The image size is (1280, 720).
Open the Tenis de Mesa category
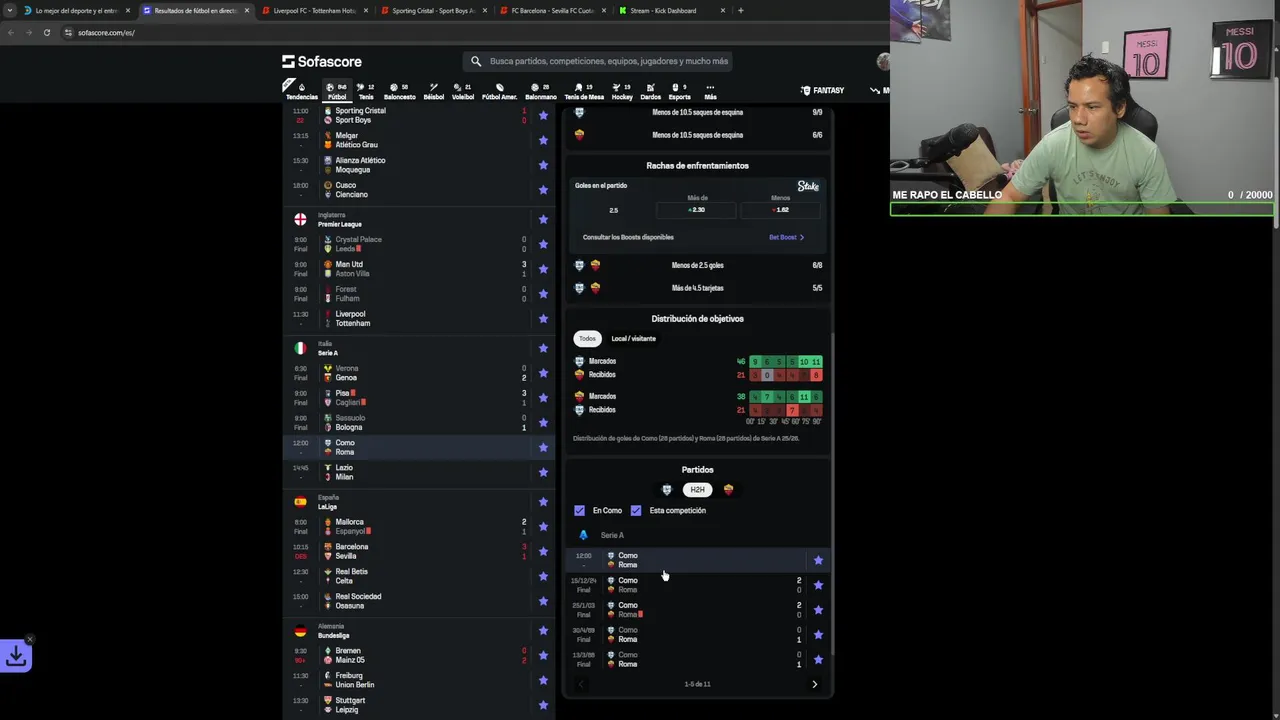click(x=584, y=91)
